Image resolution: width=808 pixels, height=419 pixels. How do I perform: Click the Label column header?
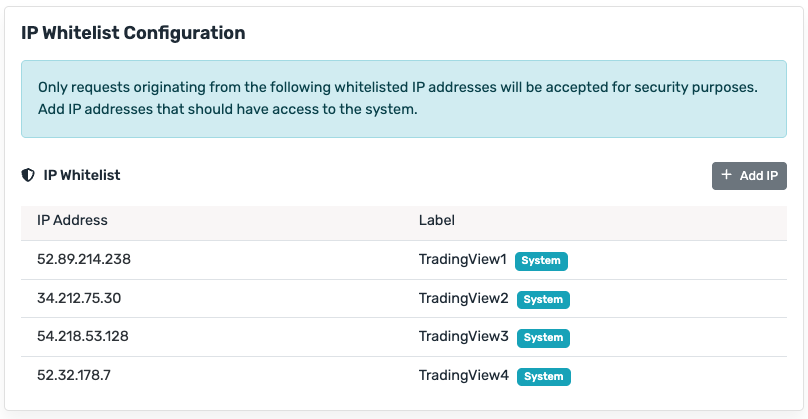436,220
